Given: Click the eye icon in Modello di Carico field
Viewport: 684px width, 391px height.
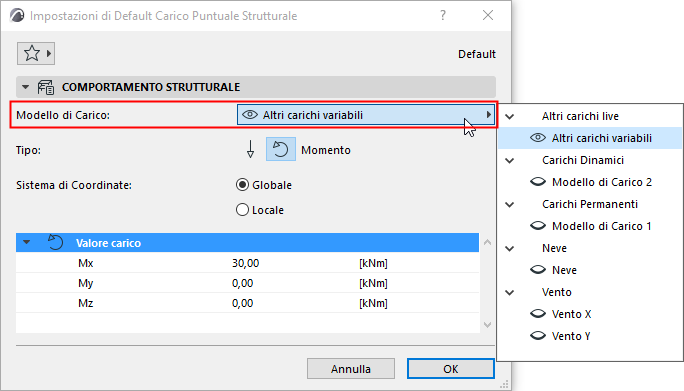Looking at the screenshot, I should pyautogui.click(x=250, y=115).
